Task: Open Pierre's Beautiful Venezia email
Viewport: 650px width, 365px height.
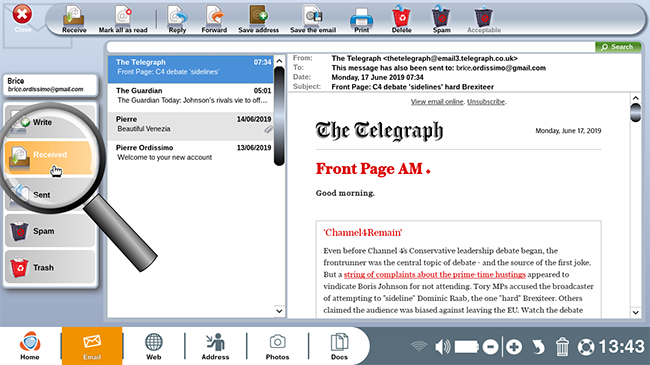Action: coord(191,126)
